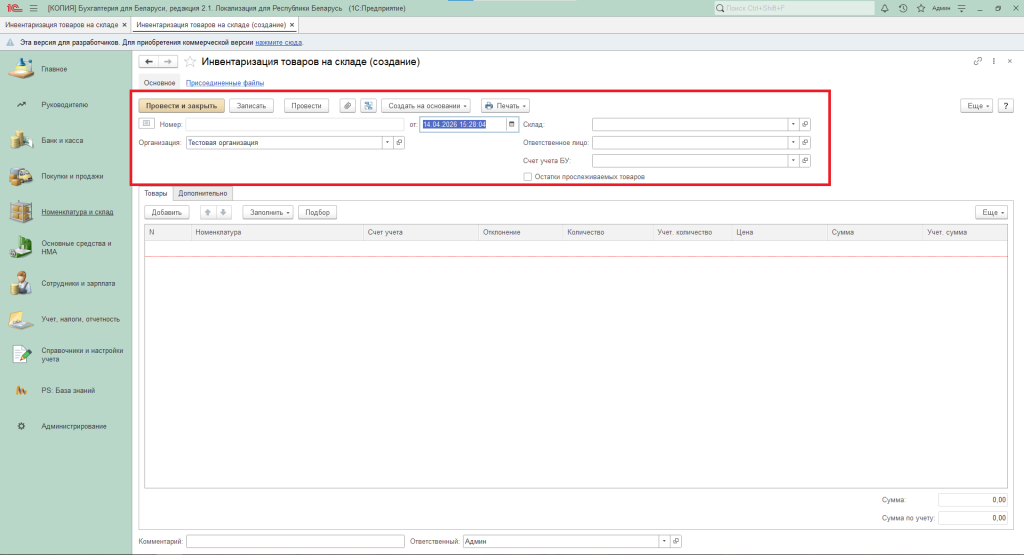Open help with question mark button

click(x=1005, y=105)
